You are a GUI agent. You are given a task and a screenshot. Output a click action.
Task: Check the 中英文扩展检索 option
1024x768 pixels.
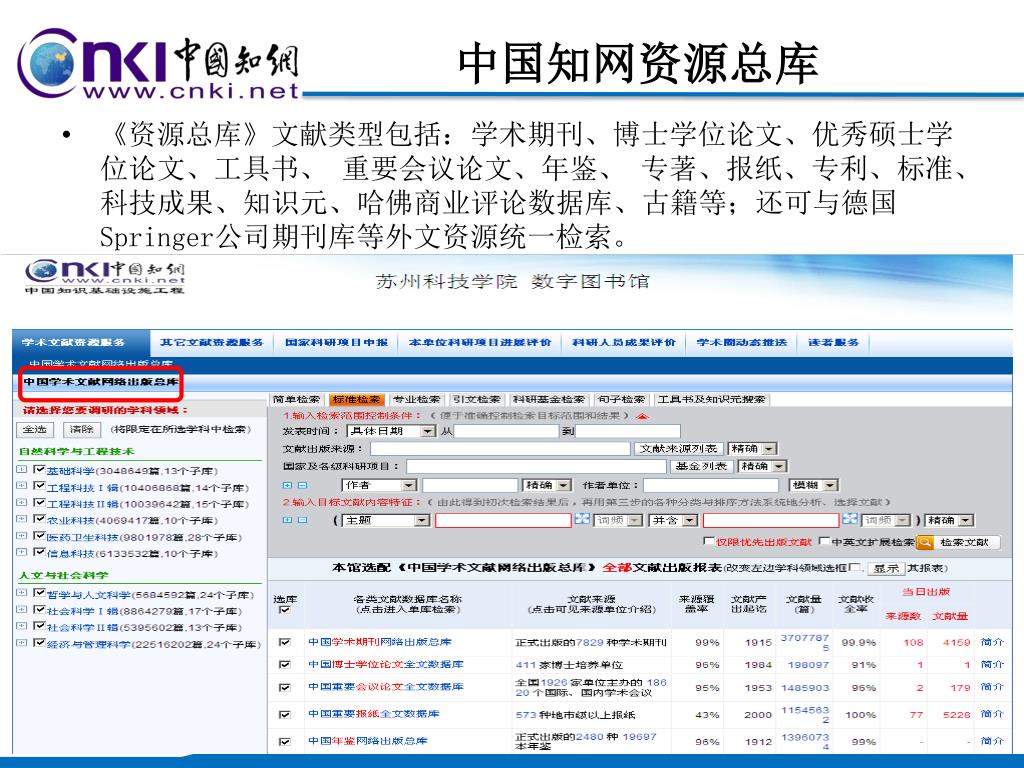point(824,541)
